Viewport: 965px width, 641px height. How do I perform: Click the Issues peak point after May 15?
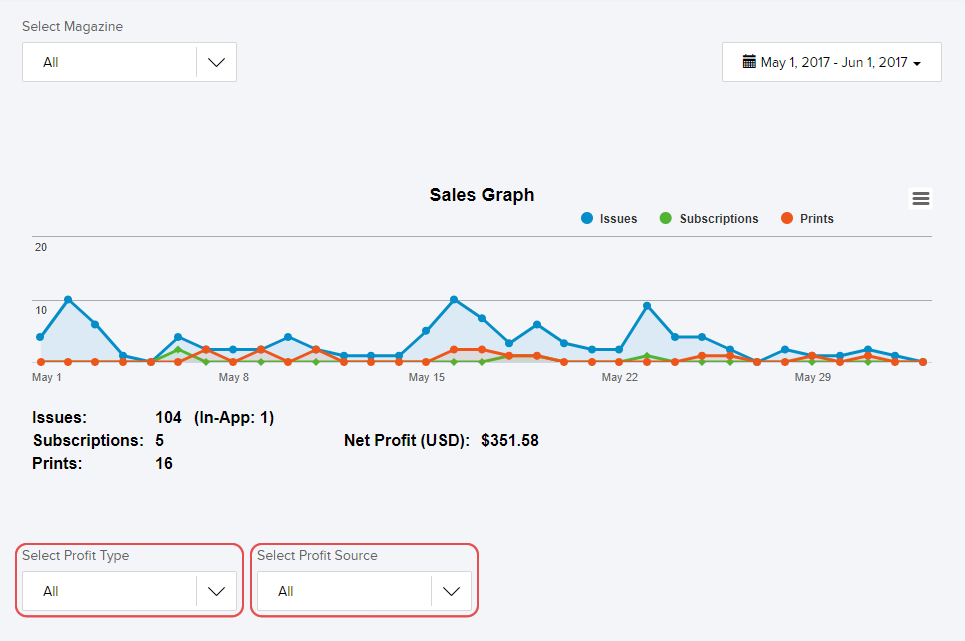[x=454, y=300]
